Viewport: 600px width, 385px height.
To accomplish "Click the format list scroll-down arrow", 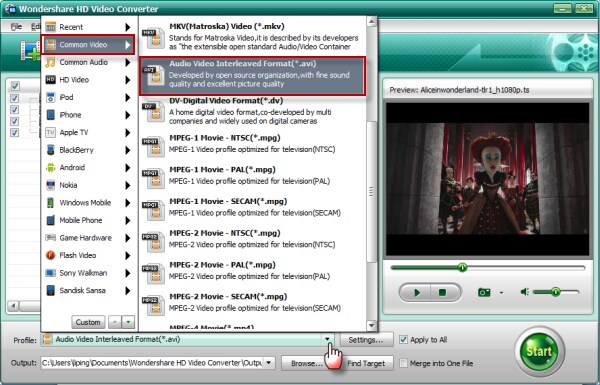I will click(371, 326).
